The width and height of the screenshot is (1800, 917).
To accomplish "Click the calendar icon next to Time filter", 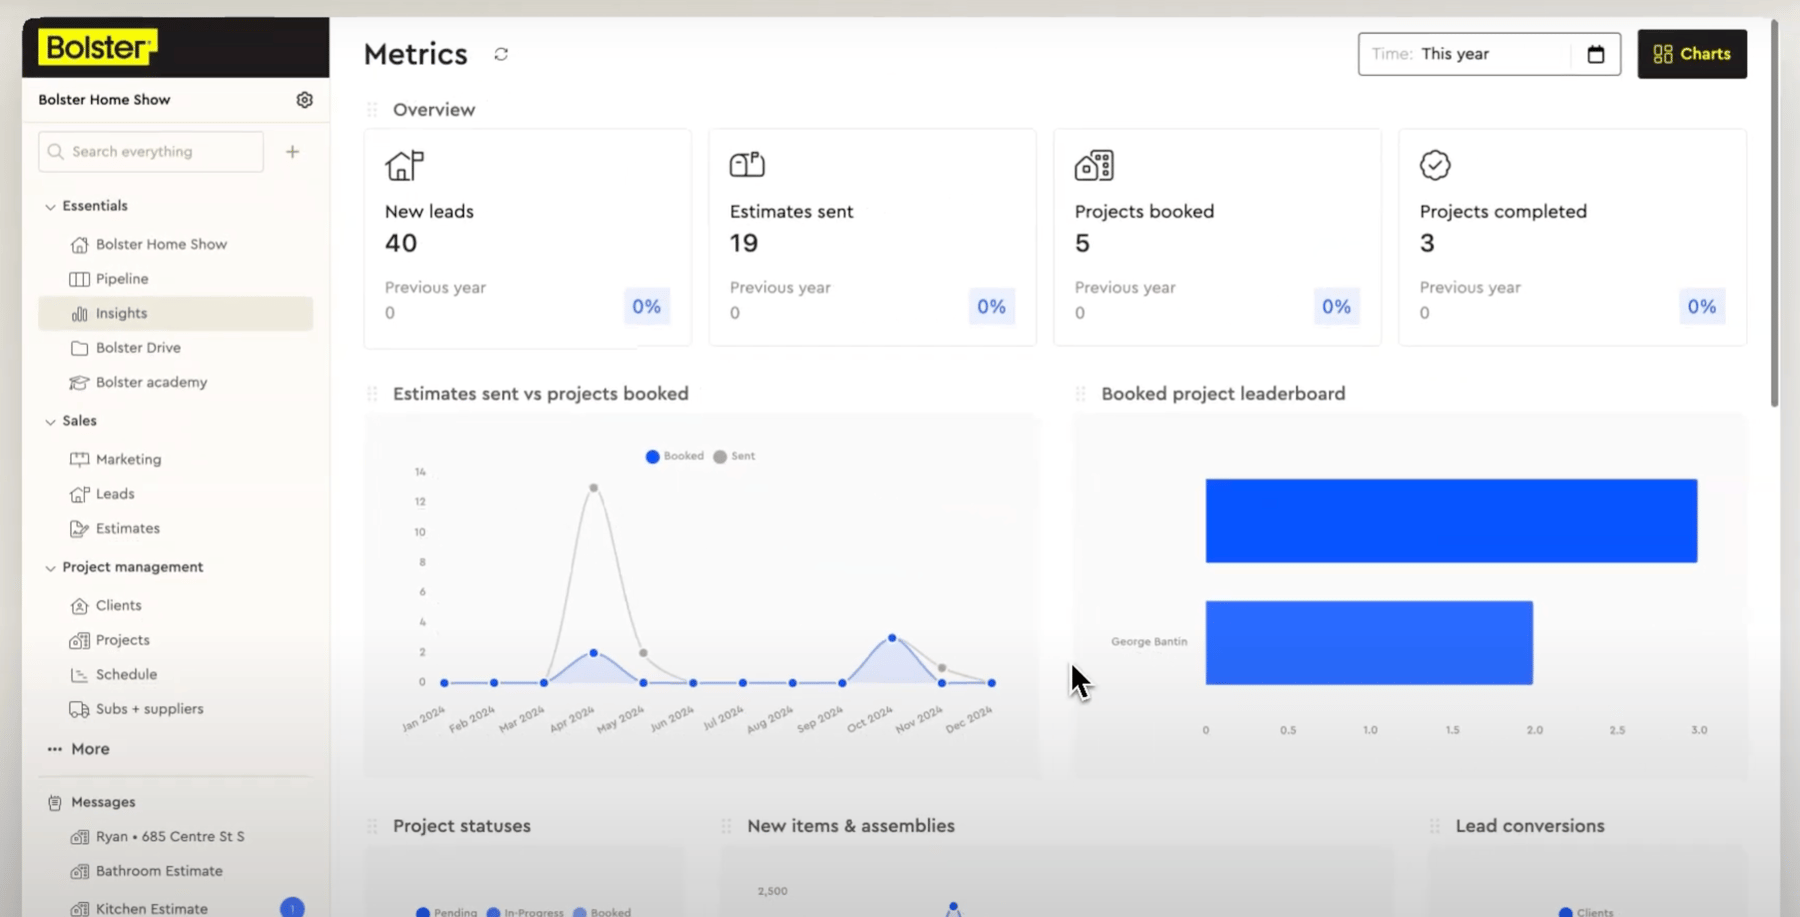I will [1597, 54].
